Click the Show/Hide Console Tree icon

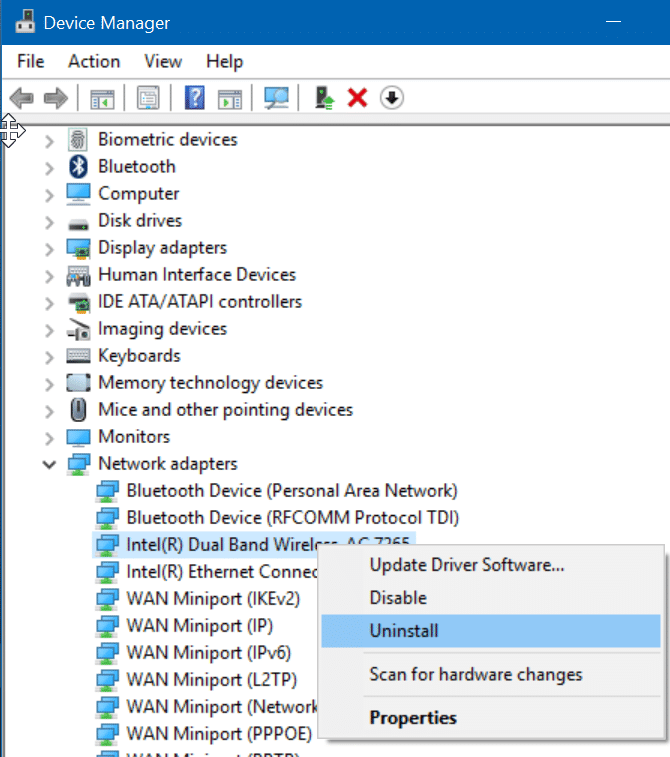[102, 98]
